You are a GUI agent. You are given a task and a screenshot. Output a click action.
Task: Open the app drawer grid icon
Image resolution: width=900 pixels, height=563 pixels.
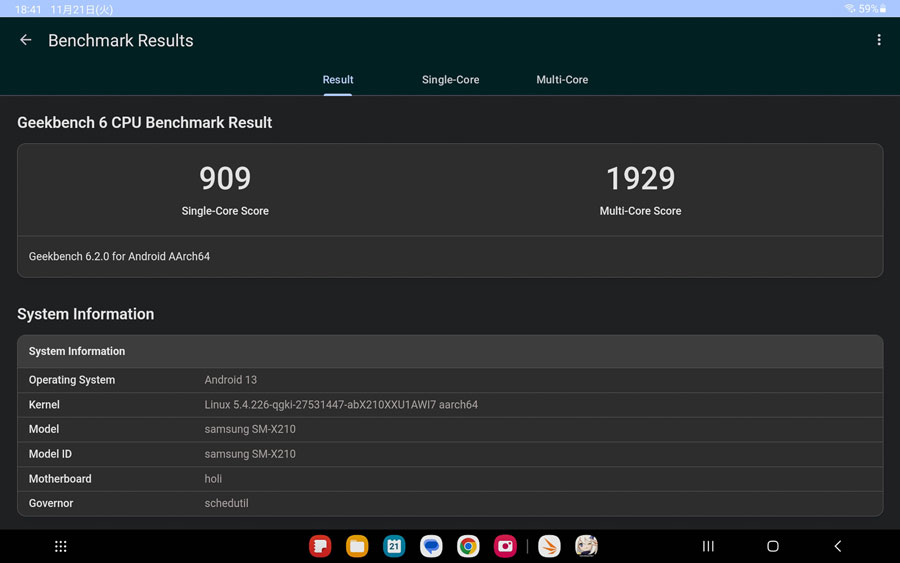pyautogui.click(x=60, y=546)
